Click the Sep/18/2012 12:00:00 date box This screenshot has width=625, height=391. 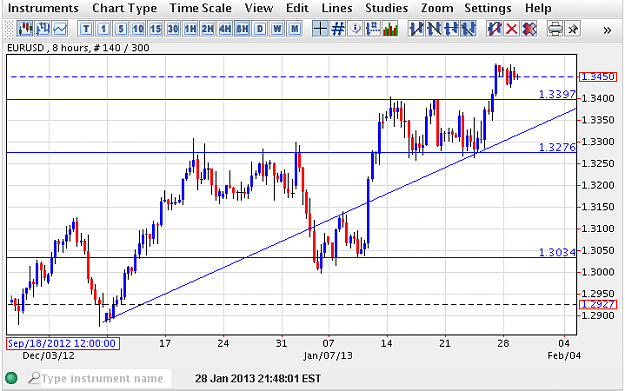point(63,344)
